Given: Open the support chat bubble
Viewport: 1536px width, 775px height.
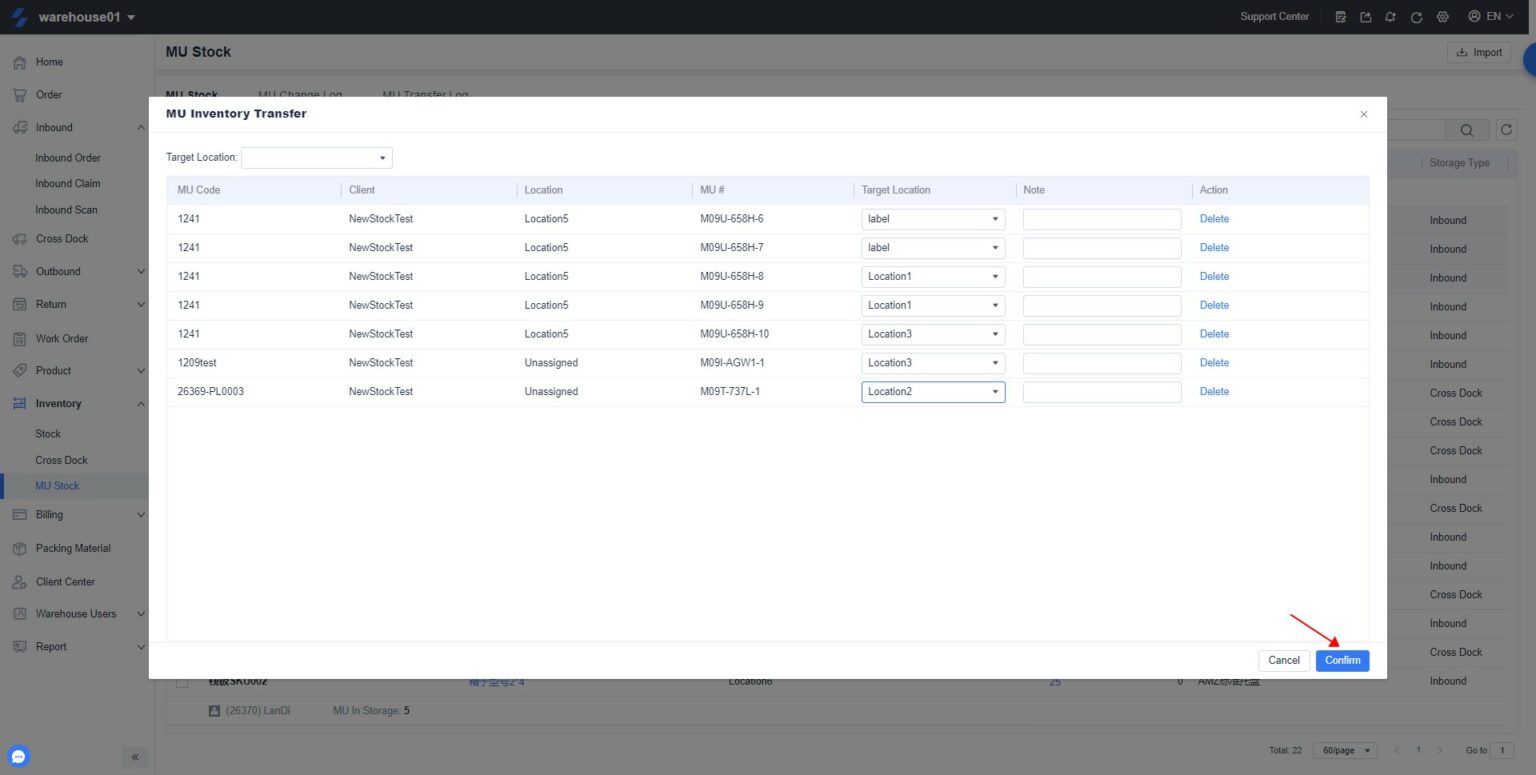Looking at the screenshot, I should tap(18, 756).
